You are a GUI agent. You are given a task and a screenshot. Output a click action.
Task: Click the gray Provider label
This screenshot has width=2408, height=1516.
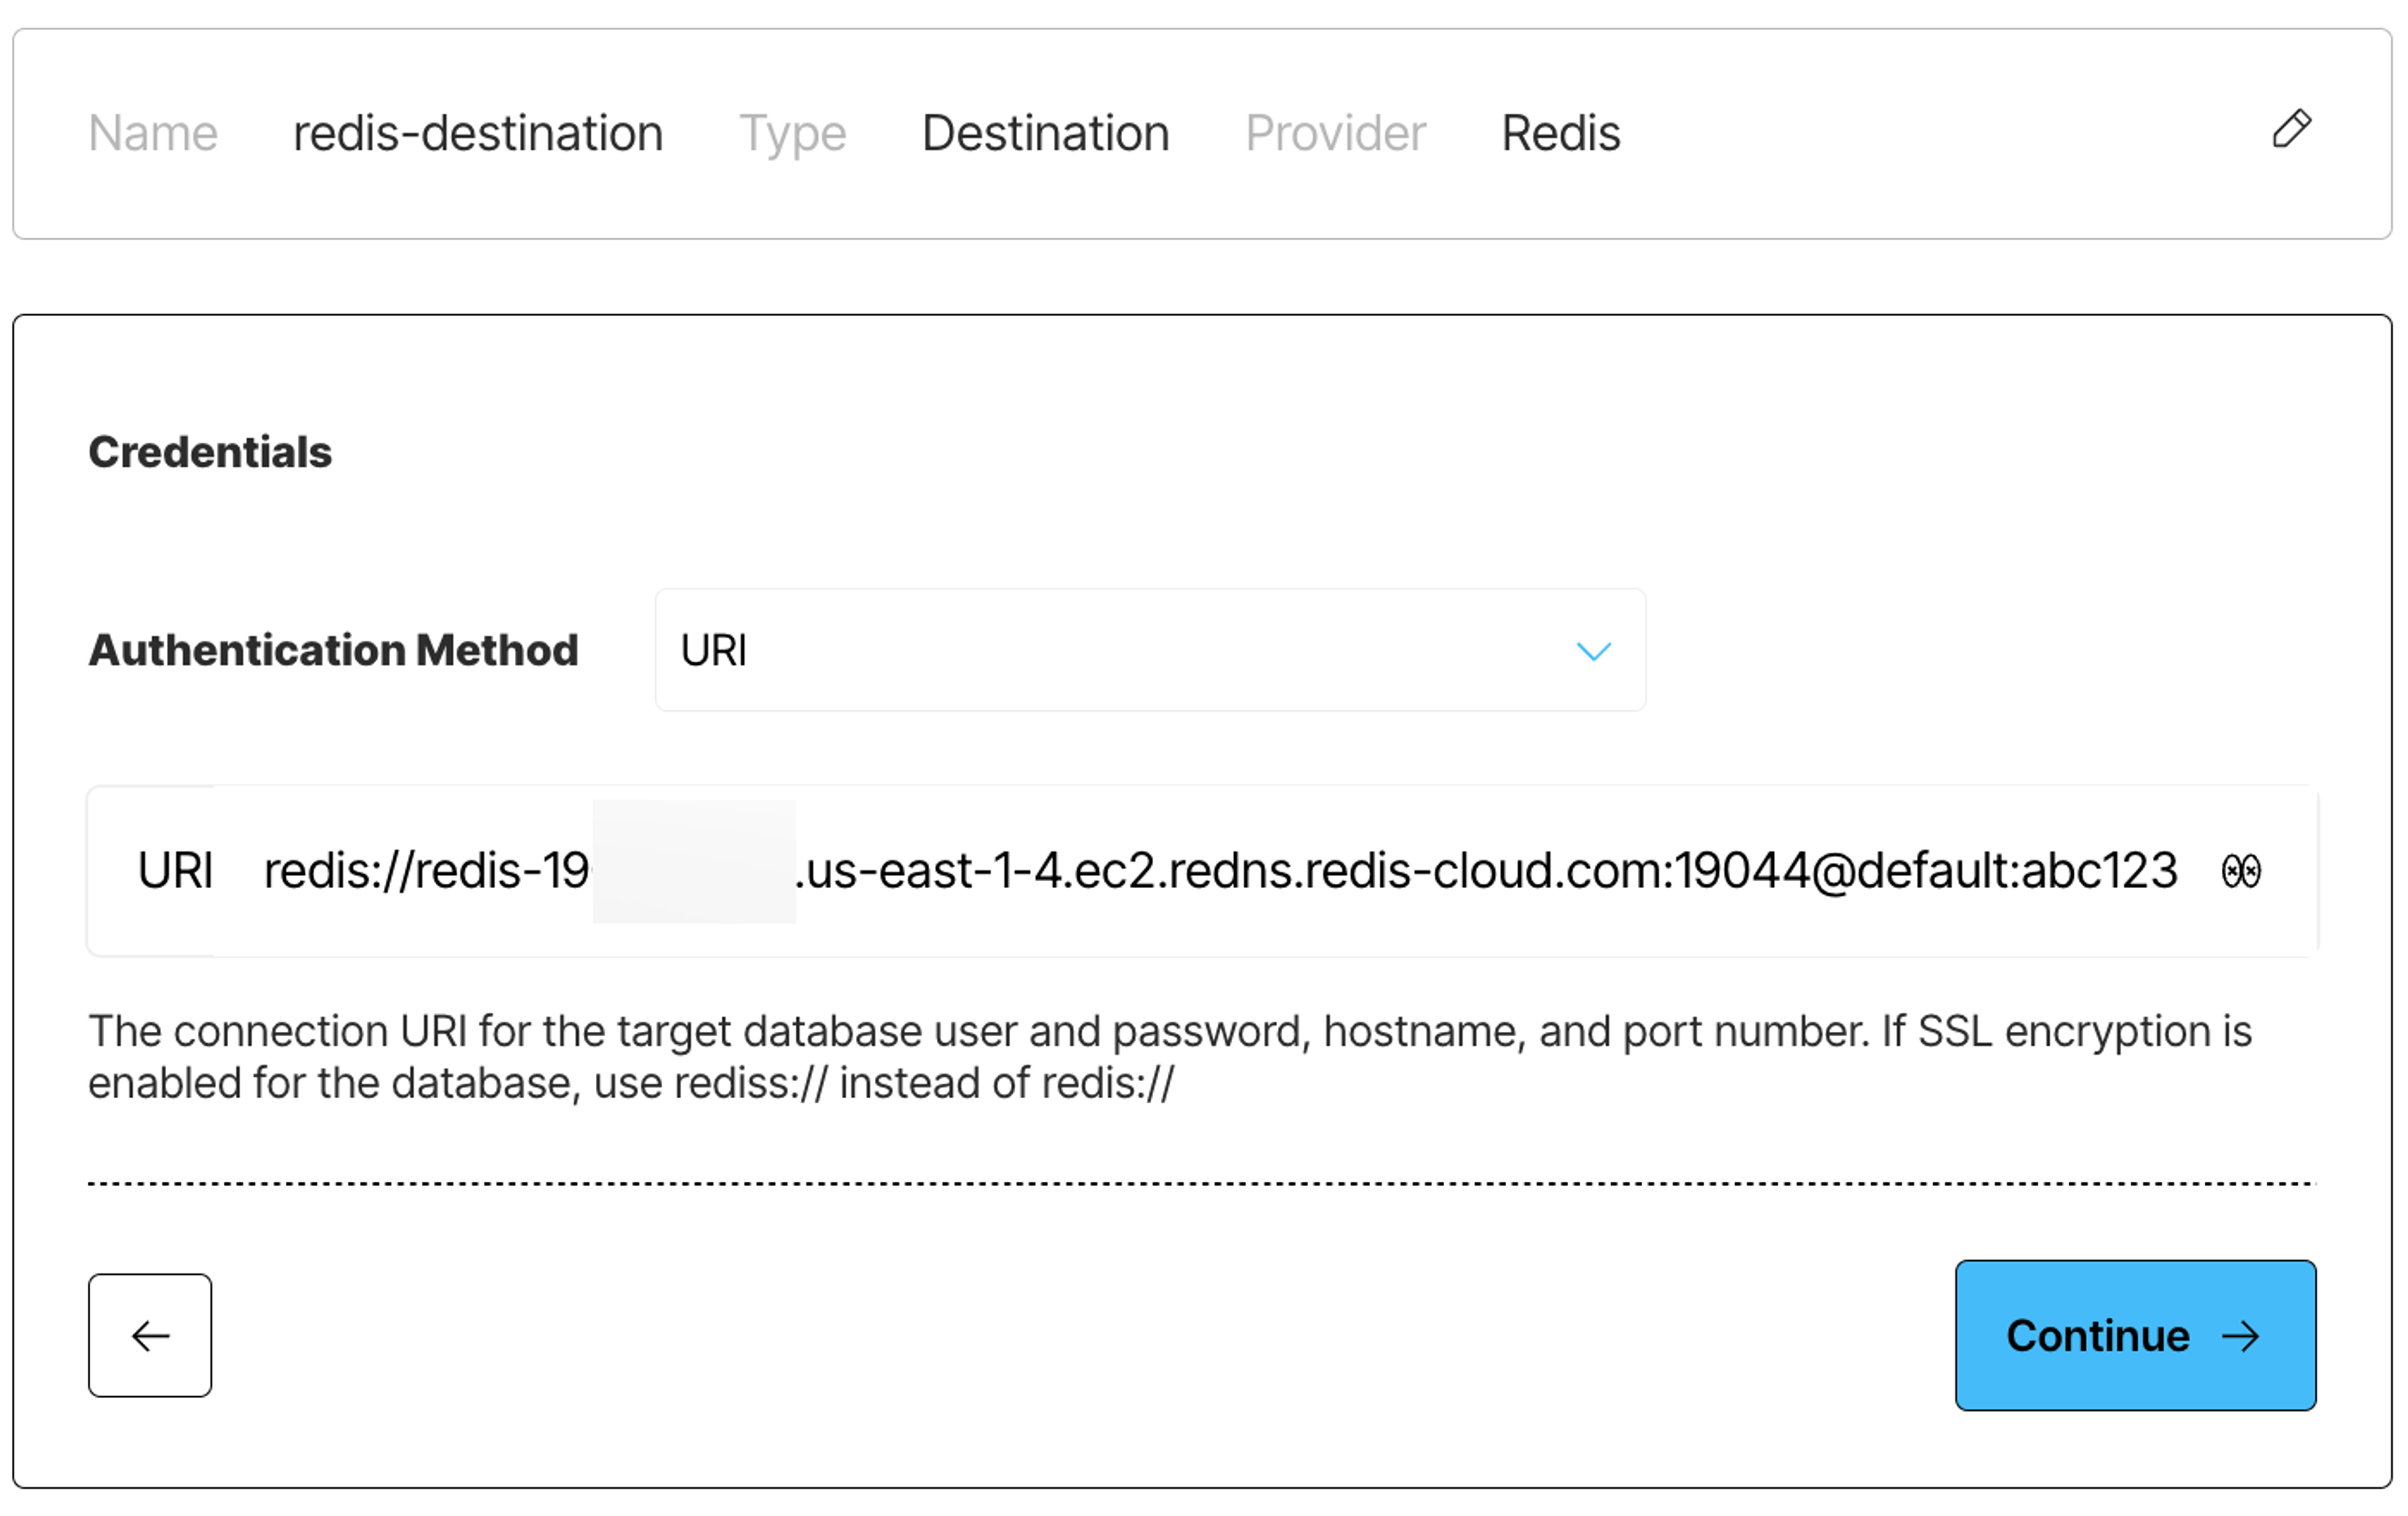click(1335, 133)
